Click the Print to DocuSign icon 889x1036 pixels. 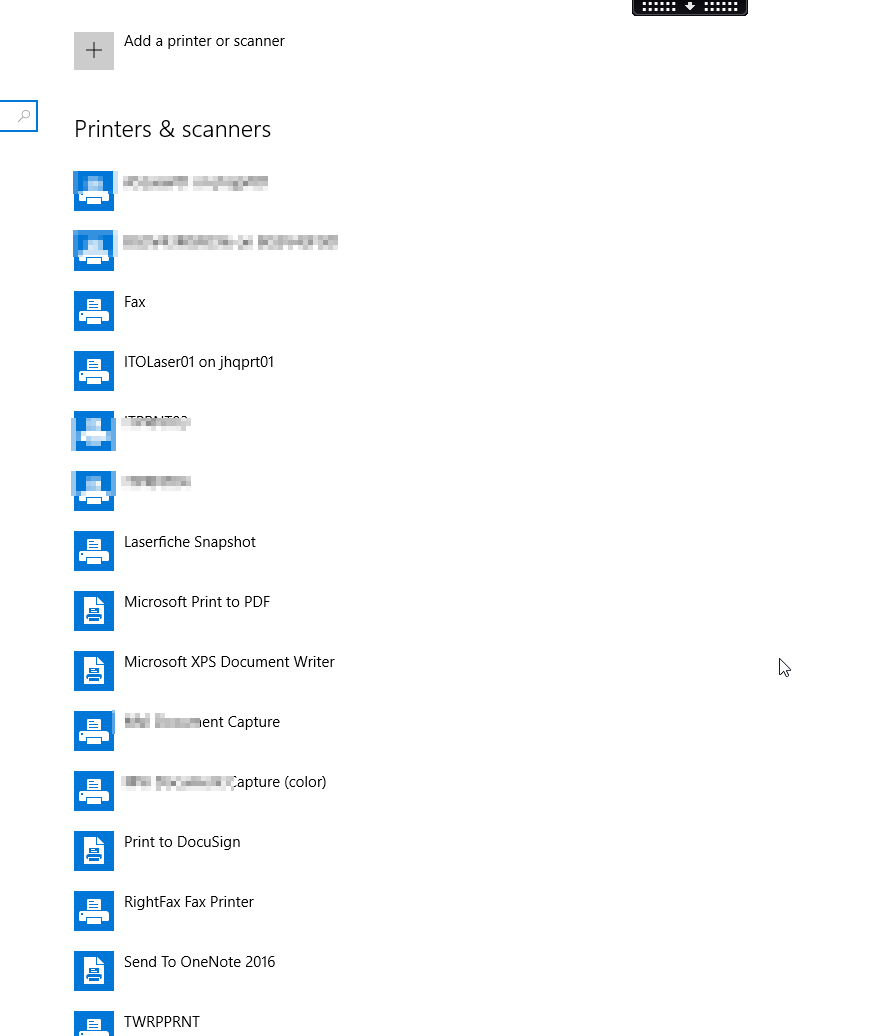click(x=94, y=851)
